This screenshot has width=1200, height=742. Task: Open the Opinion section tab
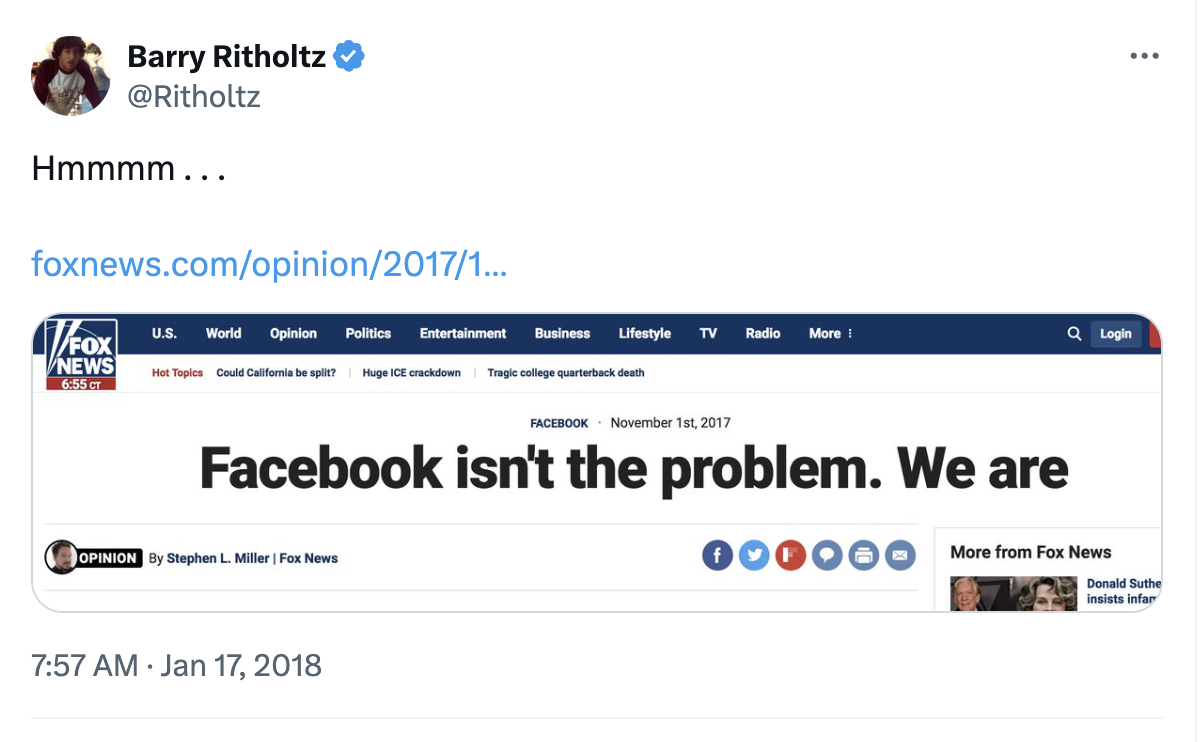(293, 334)
